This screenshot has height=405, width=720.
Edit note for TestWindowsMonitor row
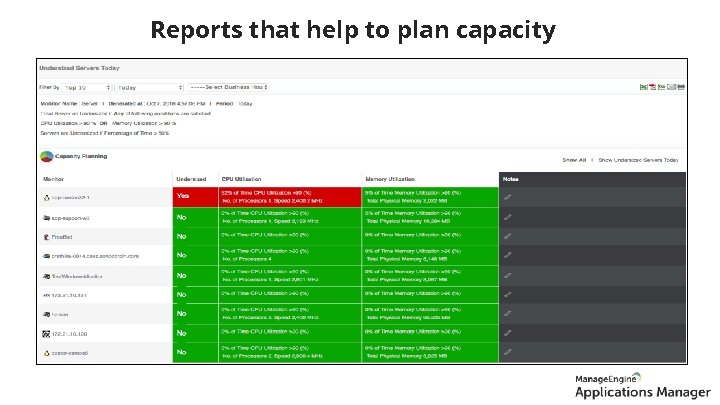tap(507, 276)
